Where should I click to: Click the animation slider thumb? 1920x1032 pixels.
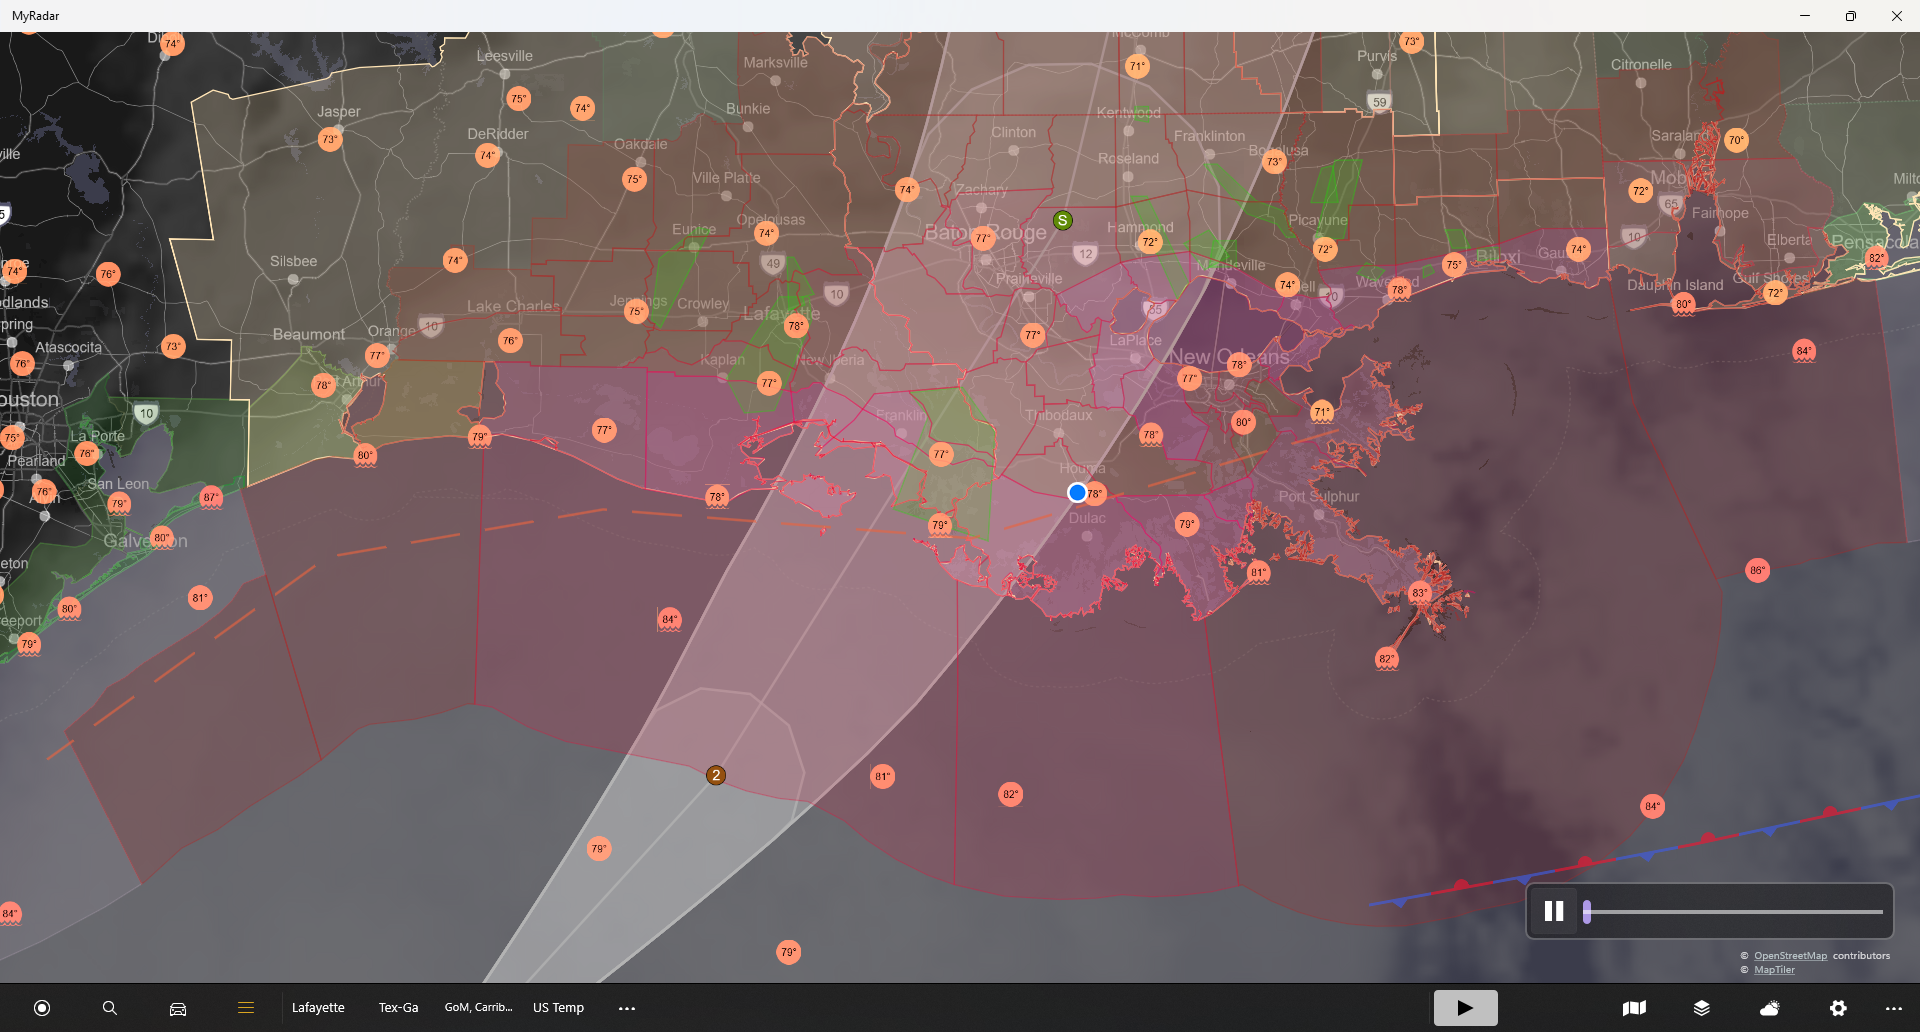(1587, 911)
